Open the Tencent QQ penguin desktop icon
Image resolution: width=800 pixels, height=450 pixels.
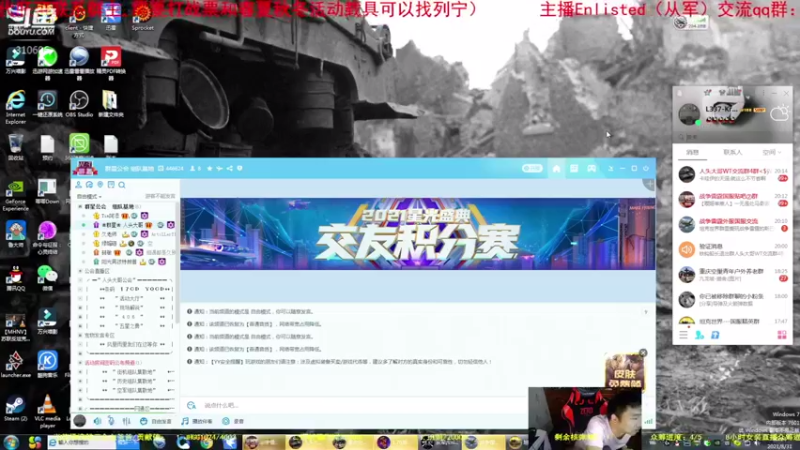[x=15, y=279]
